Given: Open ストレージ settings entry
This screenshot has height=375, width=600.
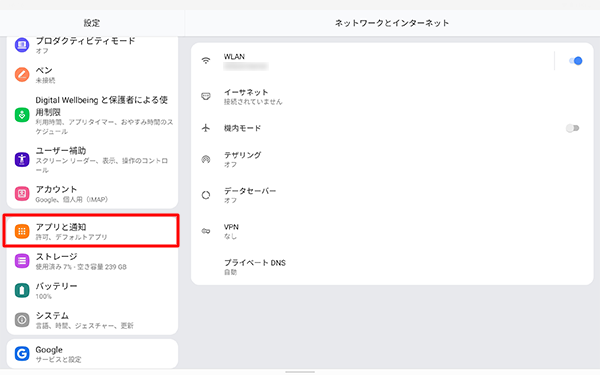Looking at the screenshot, I should (x=92, y=261).
